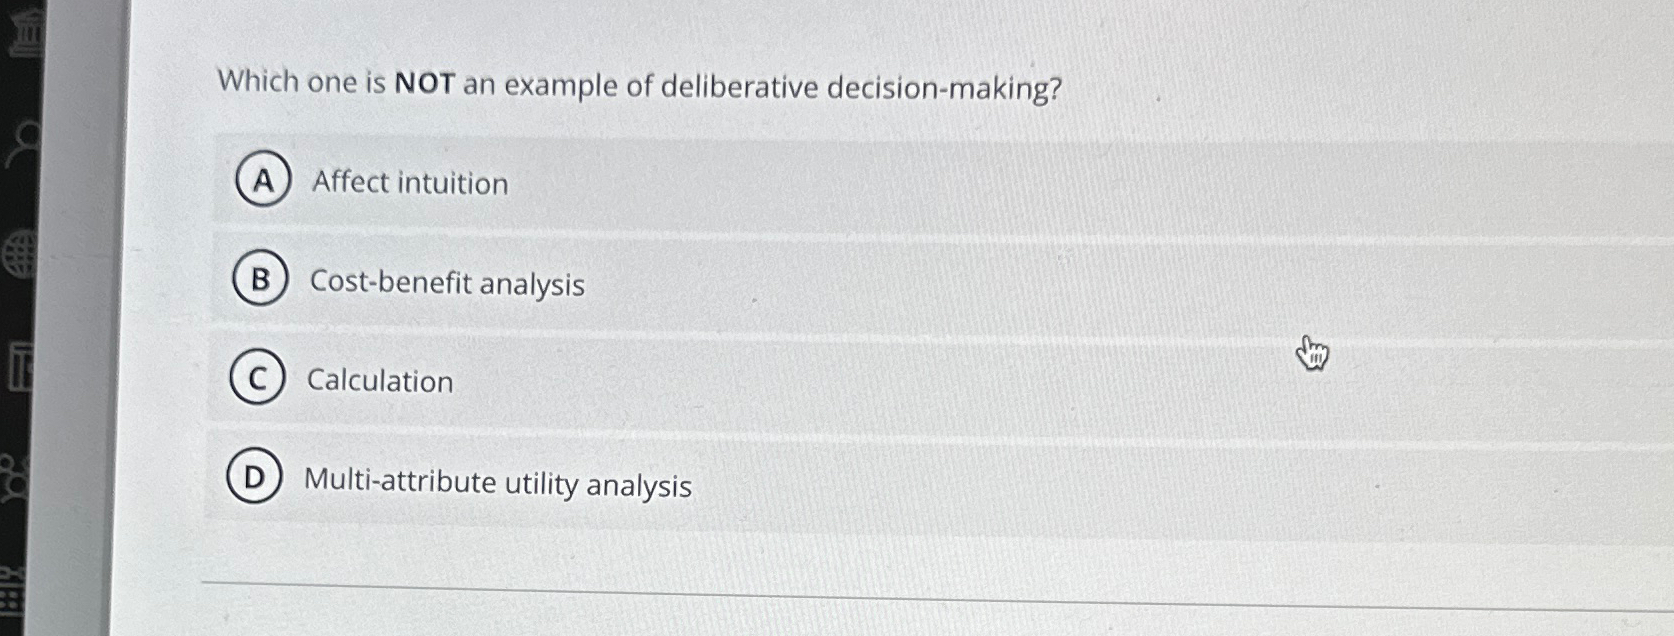Screen dimensions: 1674x636
Task: Choose answer B, Cost-benefit analysis
Action: coord(447,284)
